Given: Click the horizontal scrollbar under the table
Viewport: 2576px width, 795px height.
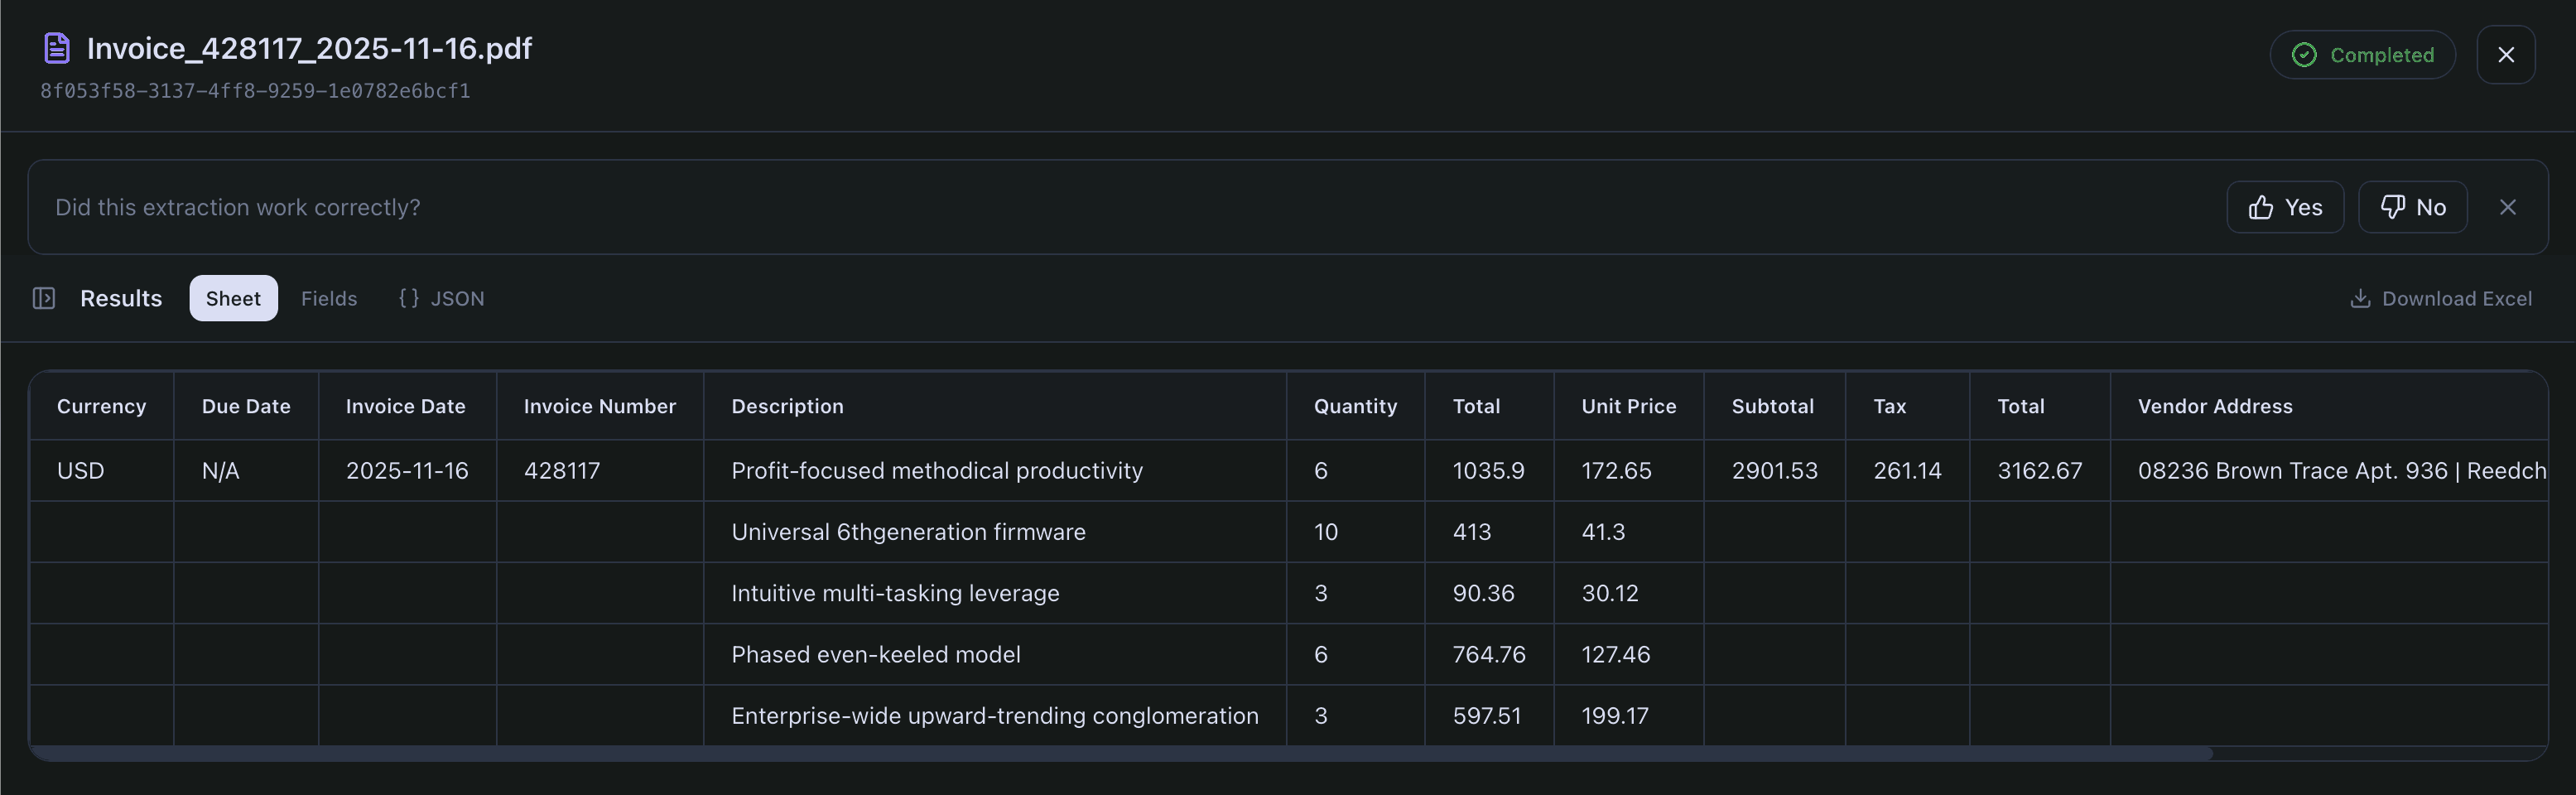Looking at the screenshot, I should click(1120, 753).
